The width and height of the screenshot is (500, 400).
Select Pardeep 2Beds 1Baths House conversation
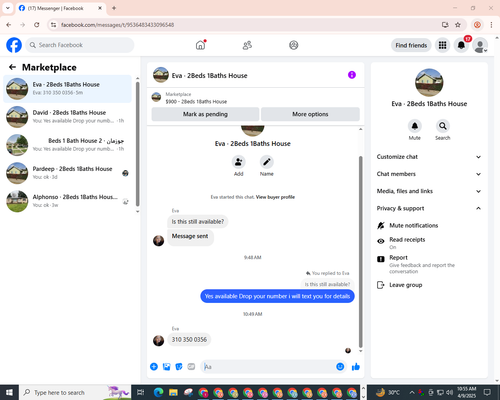(x=67, y=173)
